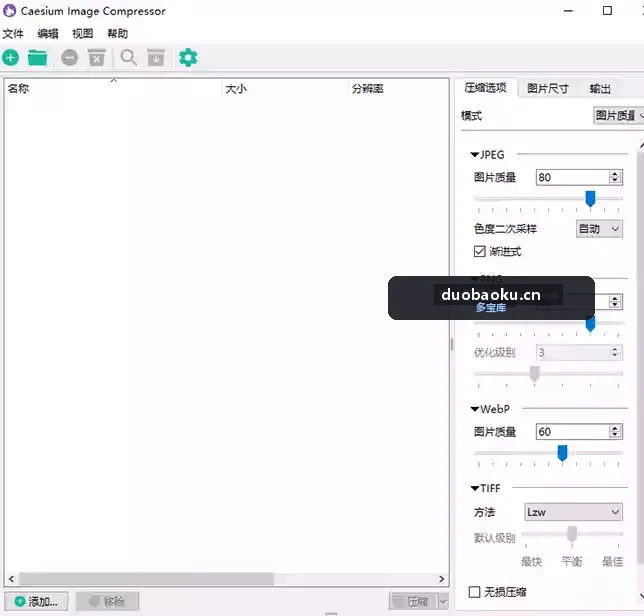Toggle the 渐进式 checkbox
Image resolution: width=644 pixels, height=616 pixels.
(x=479, y=251)
